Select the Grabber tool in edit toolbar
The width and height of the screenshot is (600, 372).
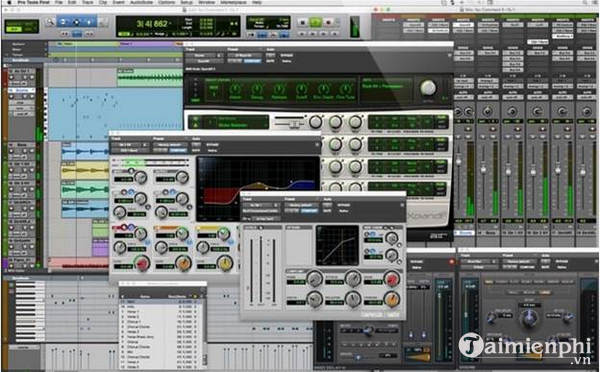[x=89, y=22]
